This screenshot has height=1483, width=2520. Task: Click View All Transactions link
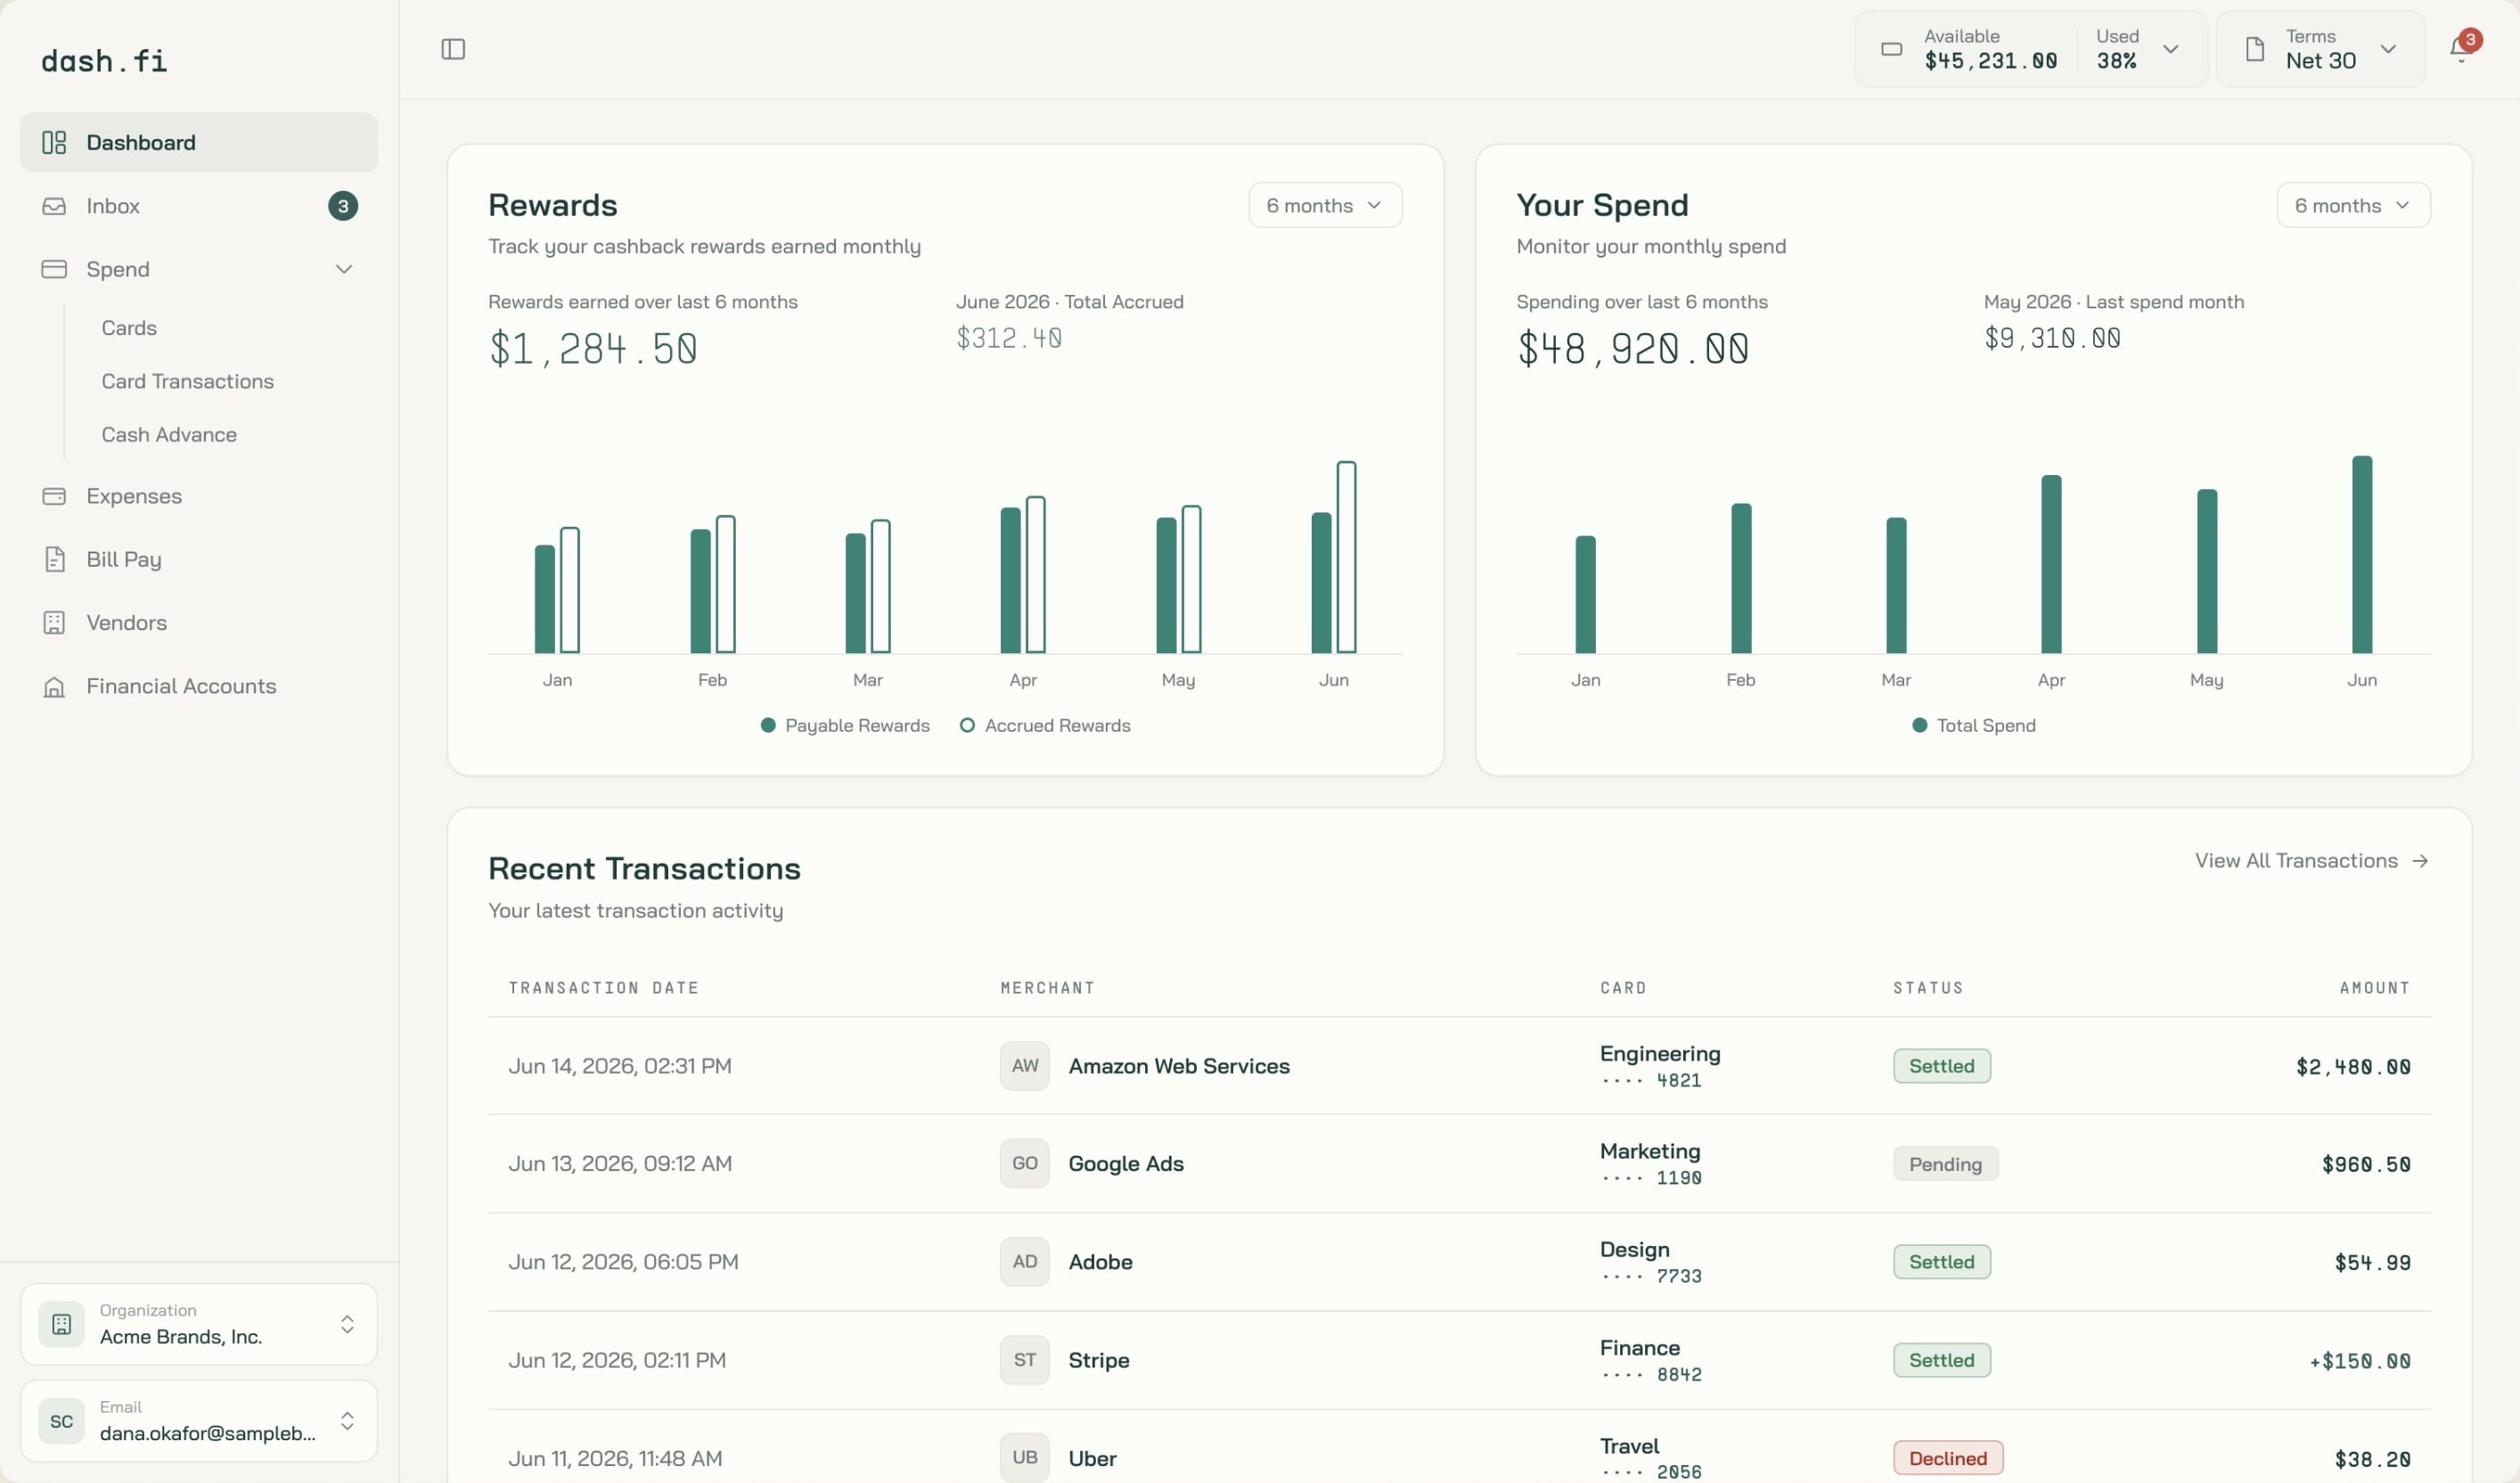pyautogui.click(x=2311, y=861)
